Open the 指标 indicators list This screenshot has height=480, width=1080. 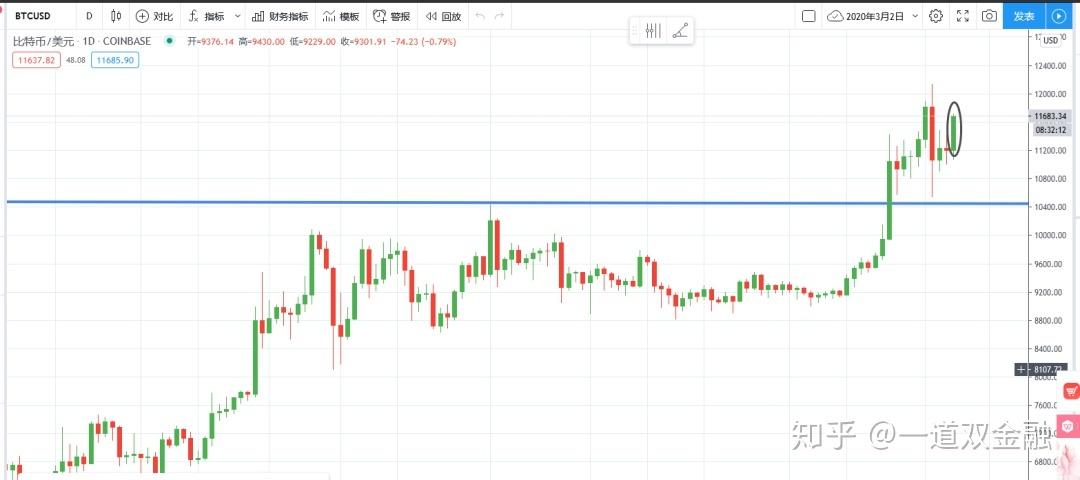(x=207, y=16)
